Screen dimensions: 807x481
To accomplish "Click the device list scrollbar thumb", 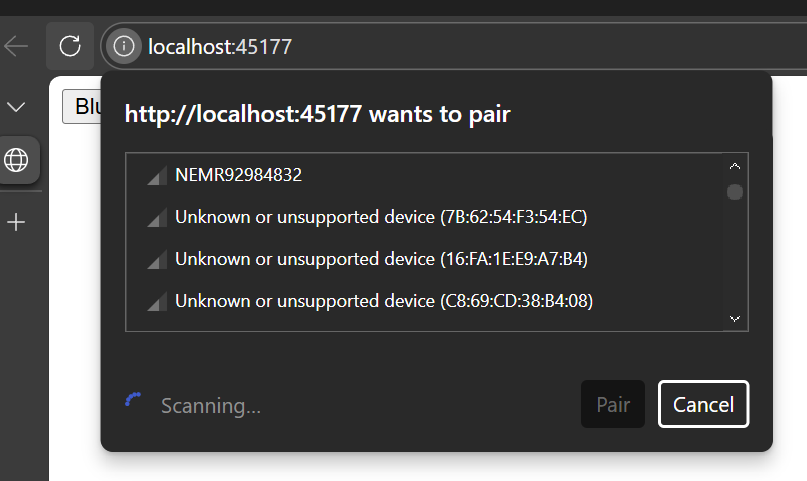I will click(x=735, y=192).
